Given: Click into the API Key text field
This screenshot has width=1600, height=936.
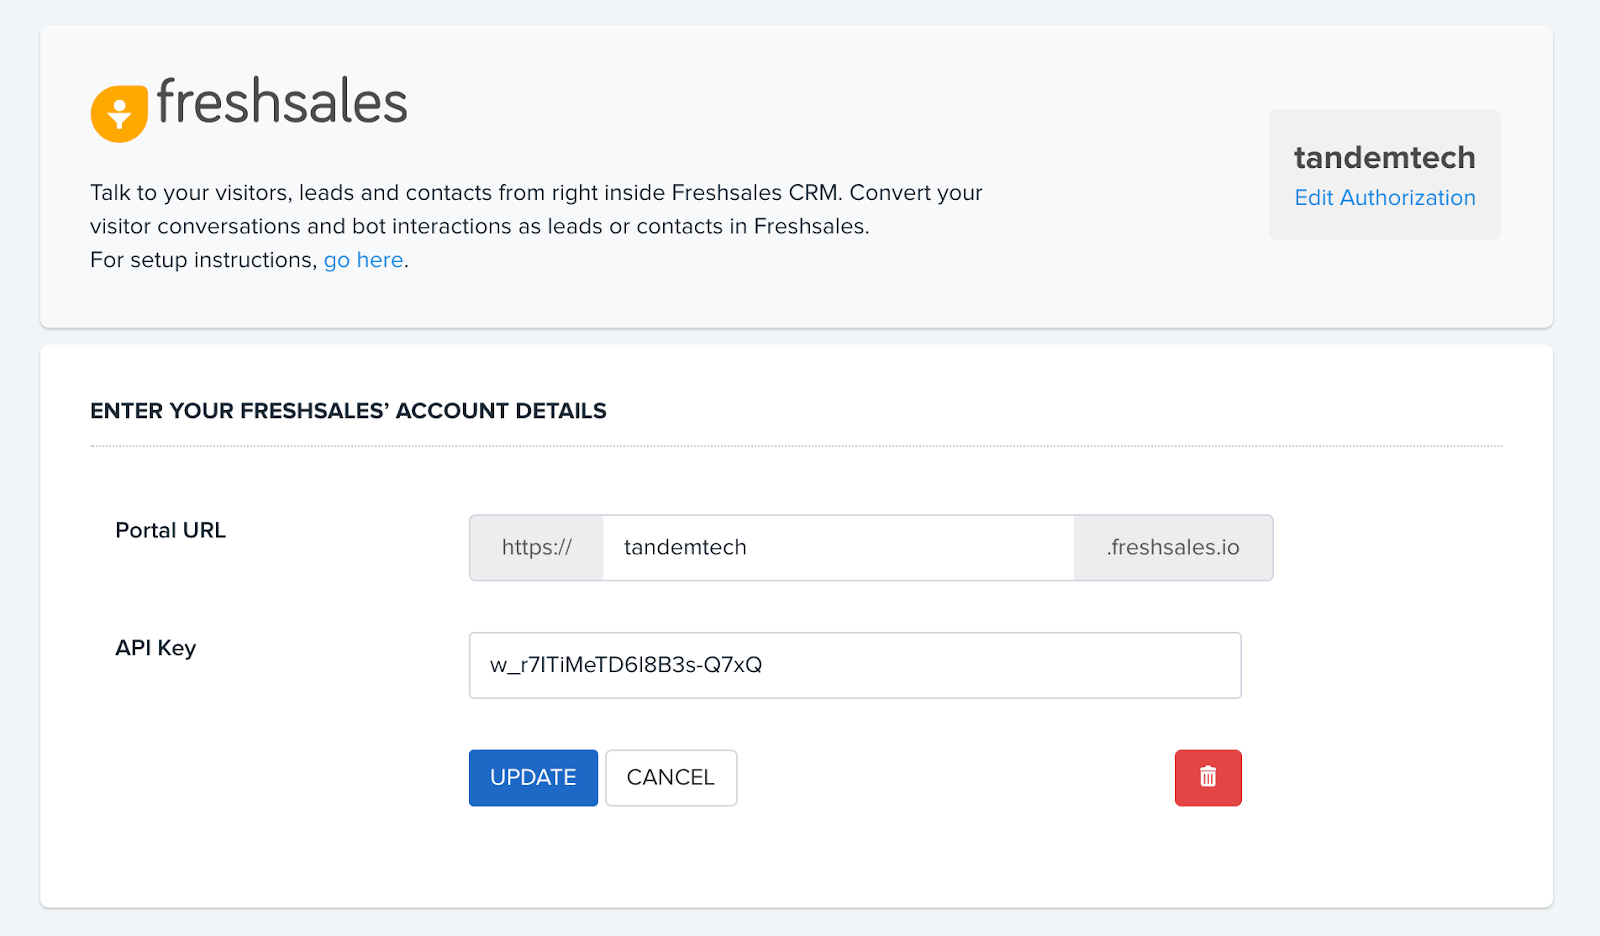Looking at the screenshot, I should (x=854, y=665).
